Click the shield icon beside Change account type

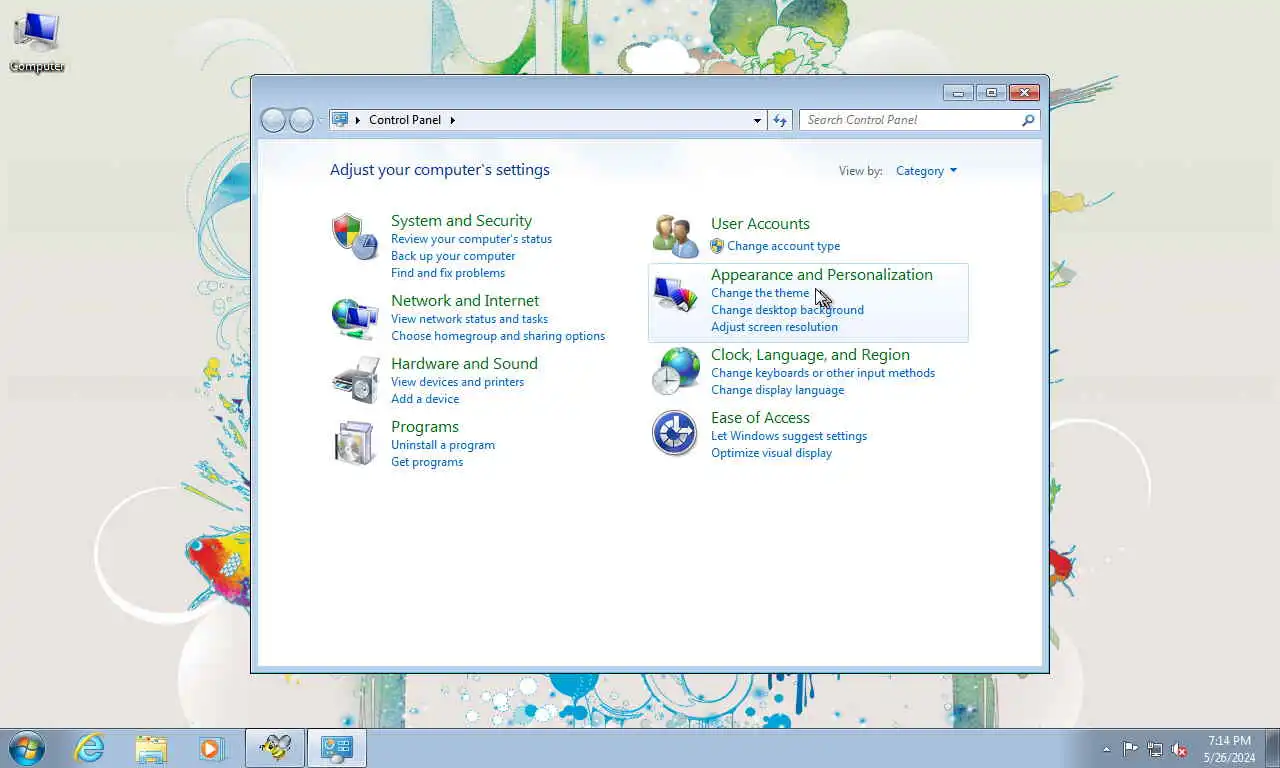tap(717, 246)
